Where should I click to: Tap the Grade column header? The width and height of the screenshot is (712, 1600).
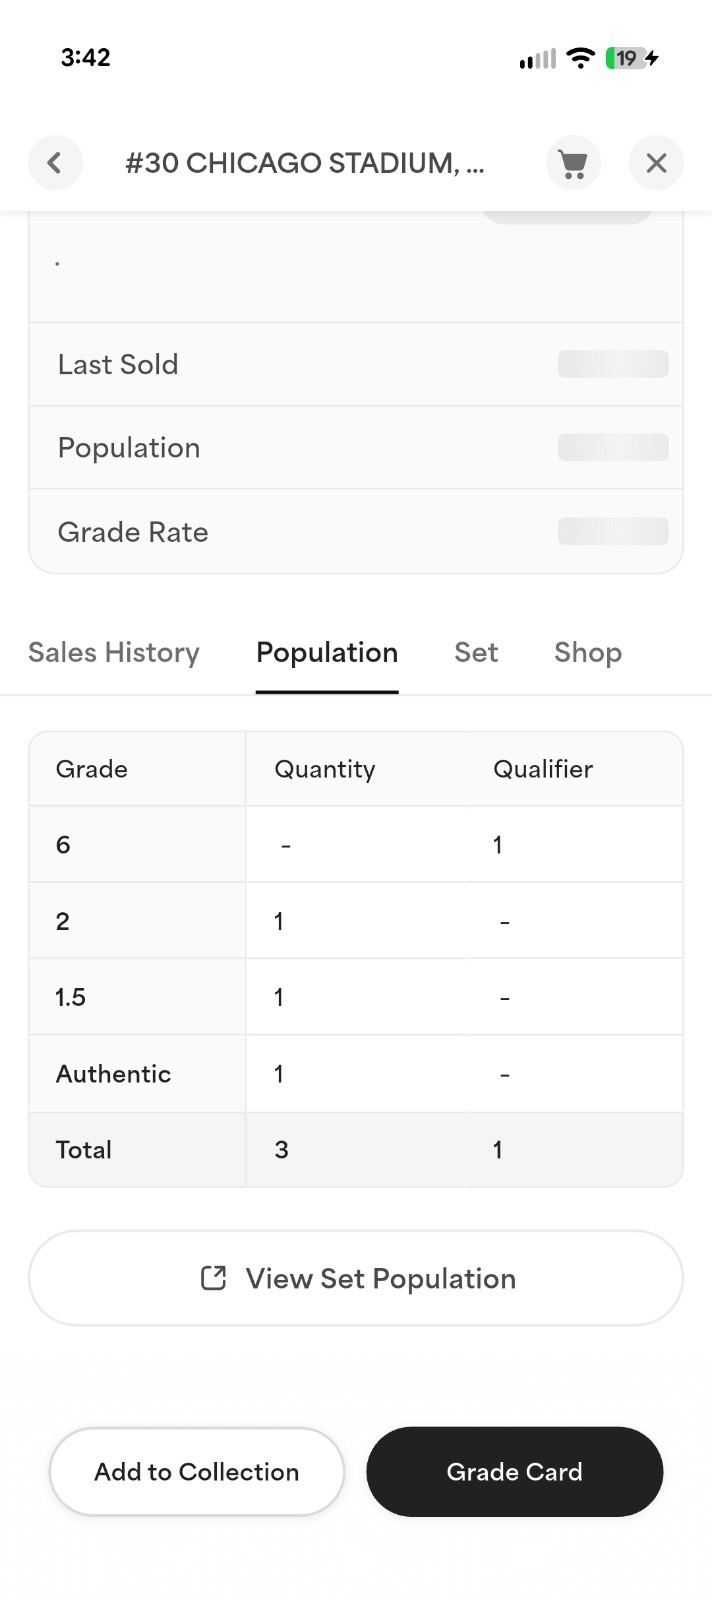[x=92, y=769]
